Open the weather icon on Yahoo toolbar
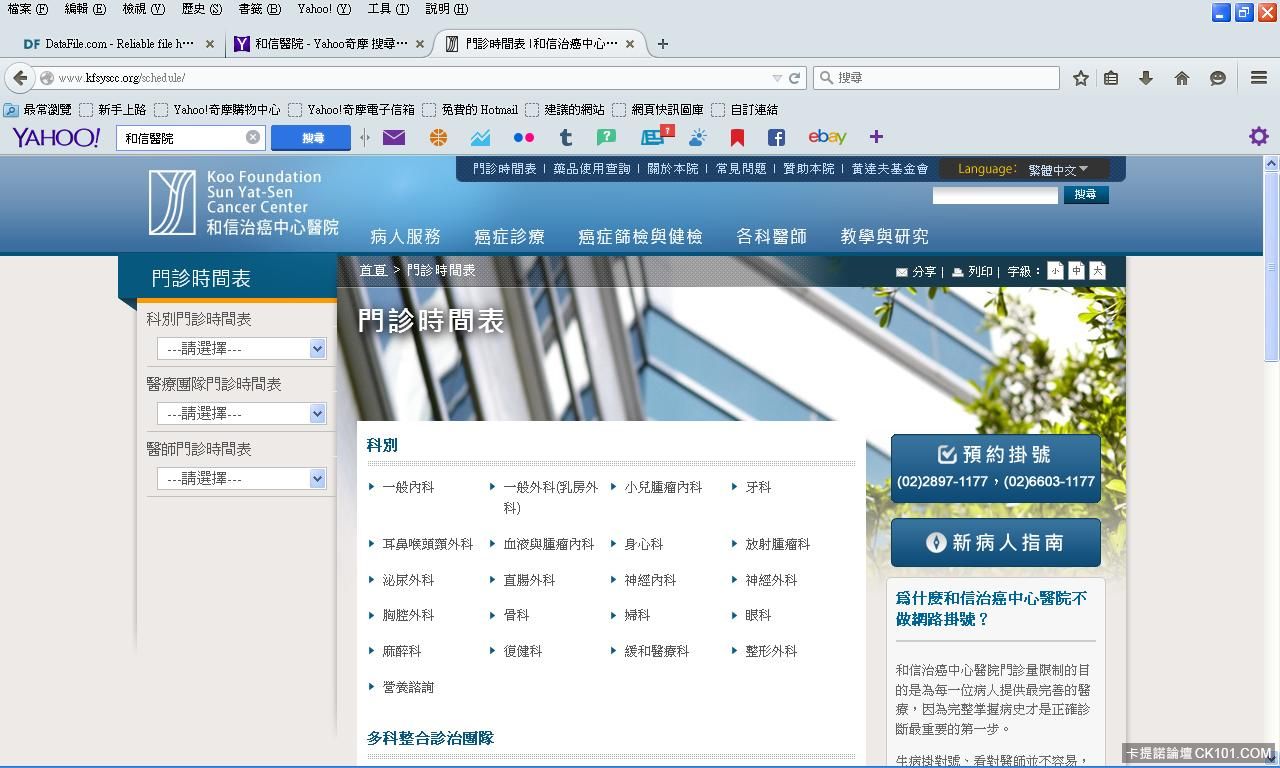This screenshot has height=768, width=1280. [697, 137]
